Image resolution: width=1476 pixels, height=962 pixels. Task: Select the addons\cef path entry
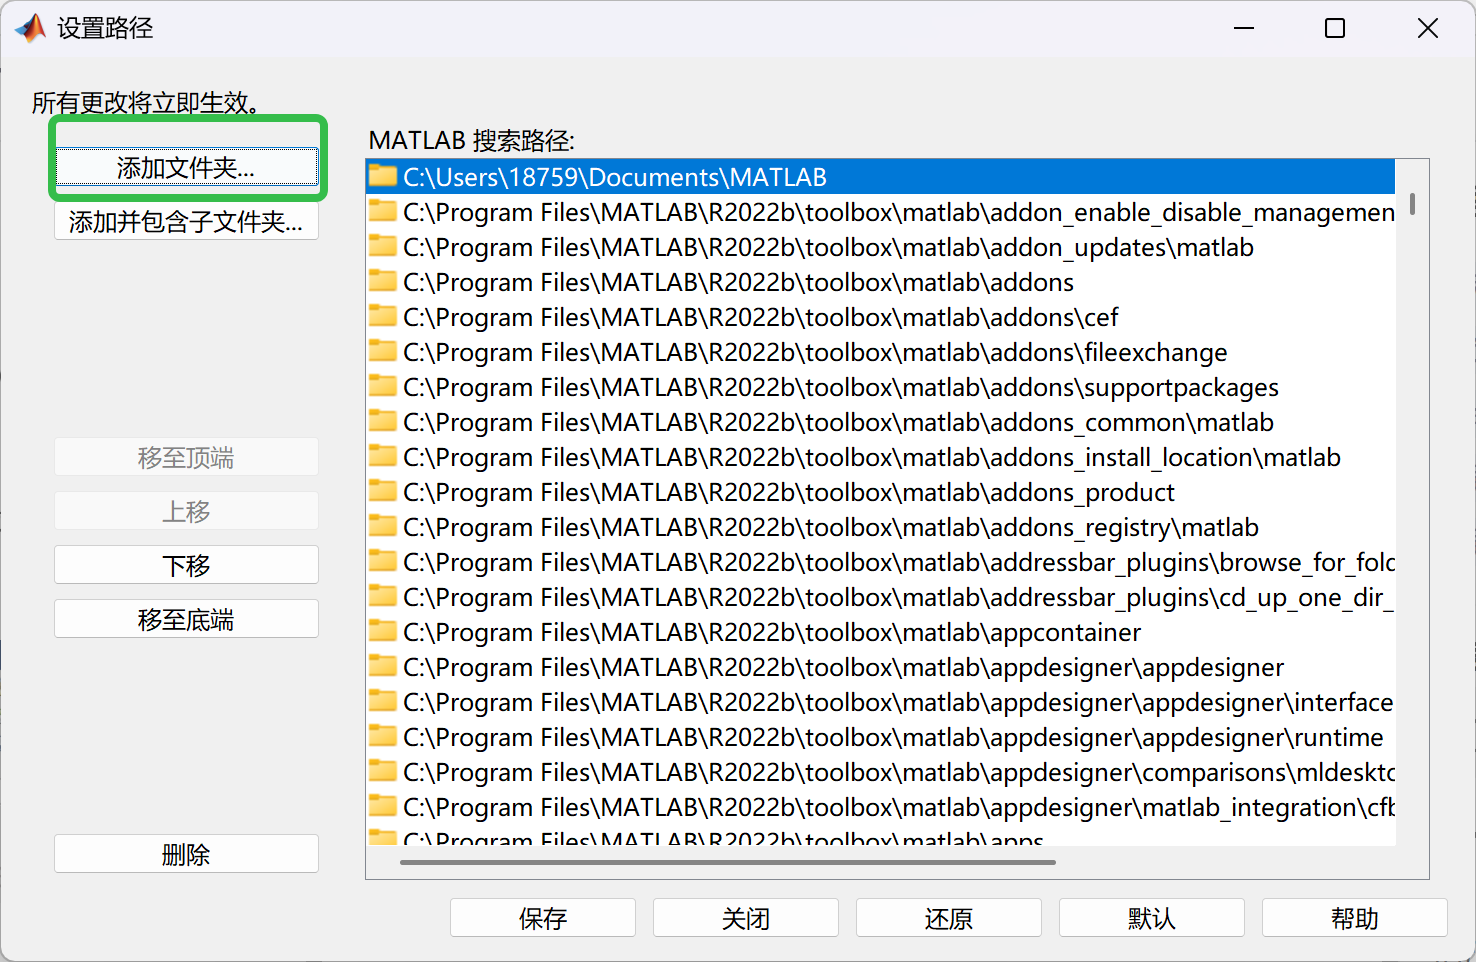pyautogui.click(x=881, y=317)
